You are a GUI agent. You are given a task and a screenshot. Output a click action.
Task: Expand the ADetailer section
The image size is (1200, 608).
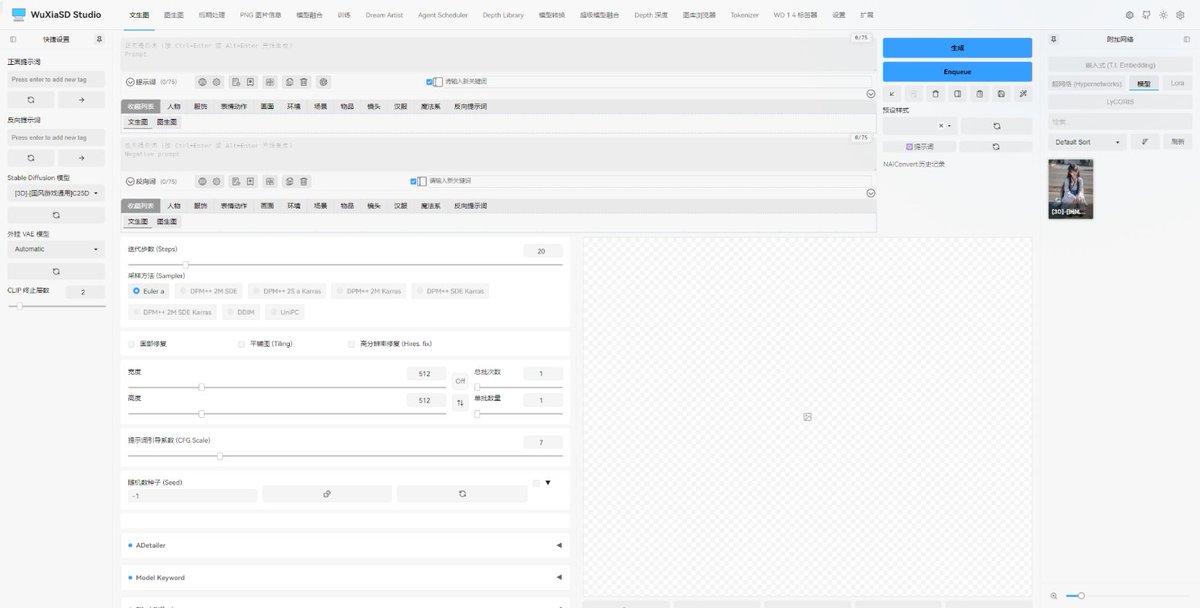tap(345, 545)
